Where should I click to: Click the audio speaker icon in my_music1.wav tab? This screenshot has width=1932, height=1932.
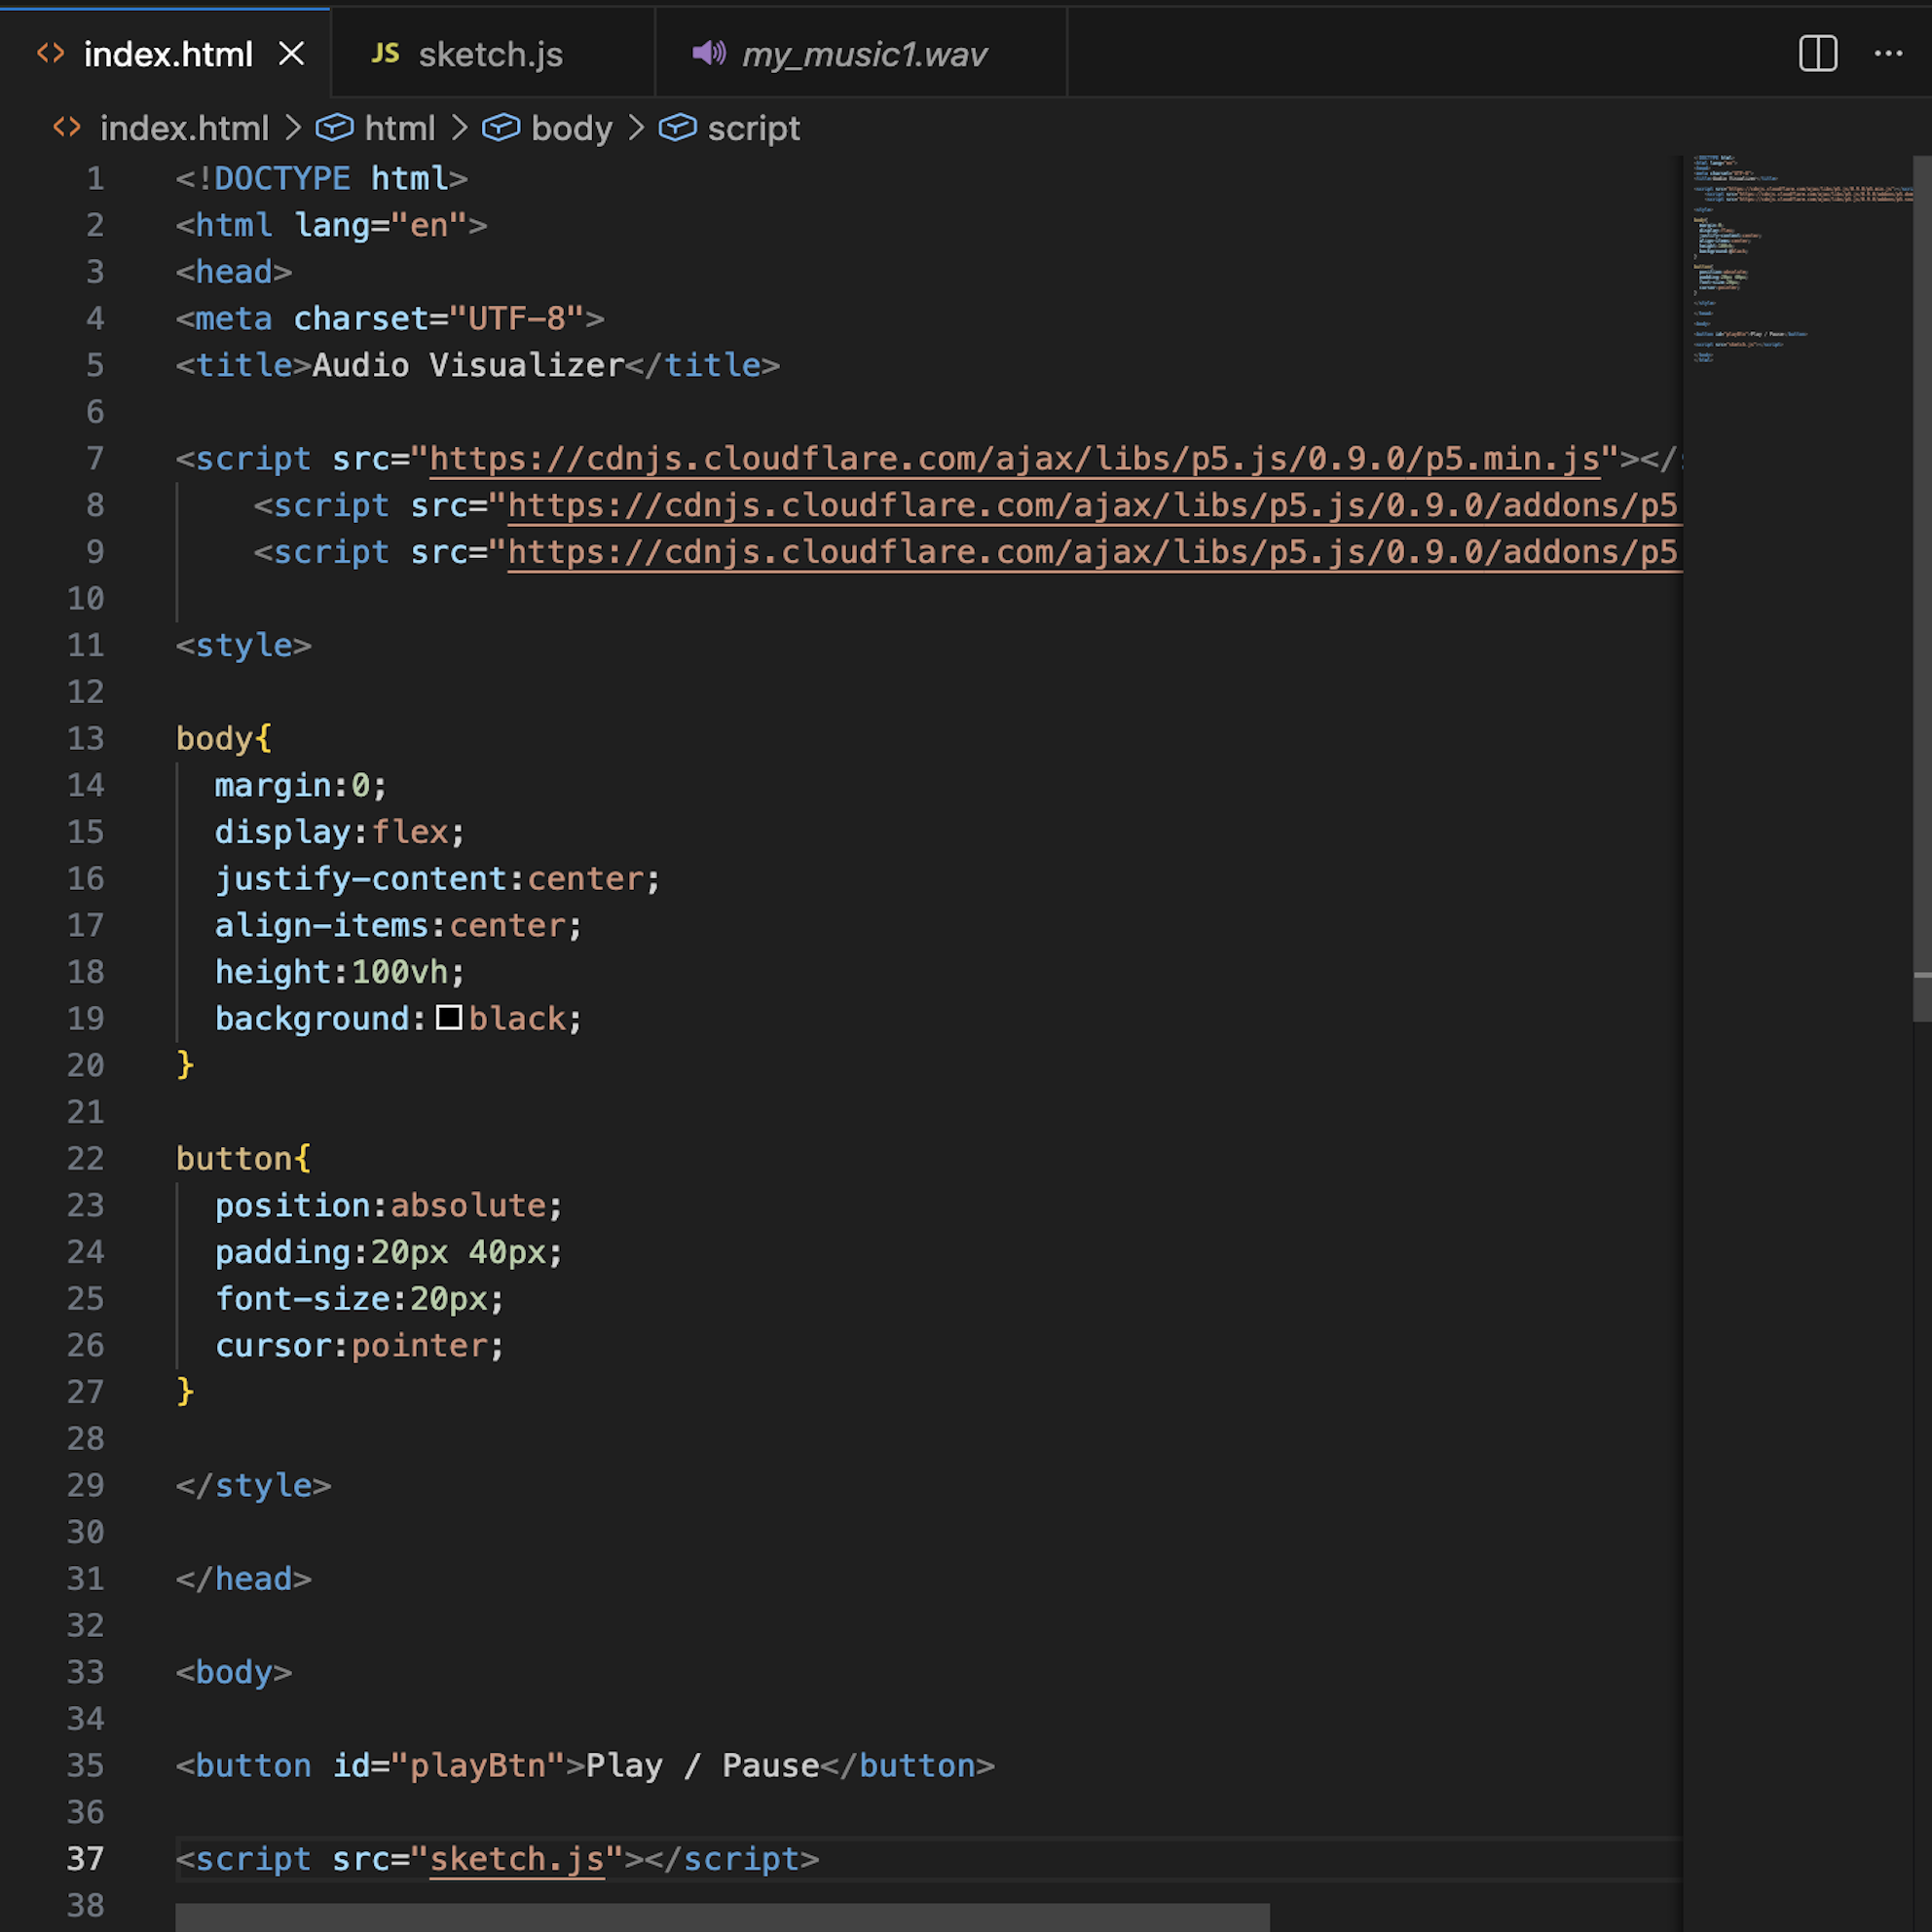(x=709, y=53)
